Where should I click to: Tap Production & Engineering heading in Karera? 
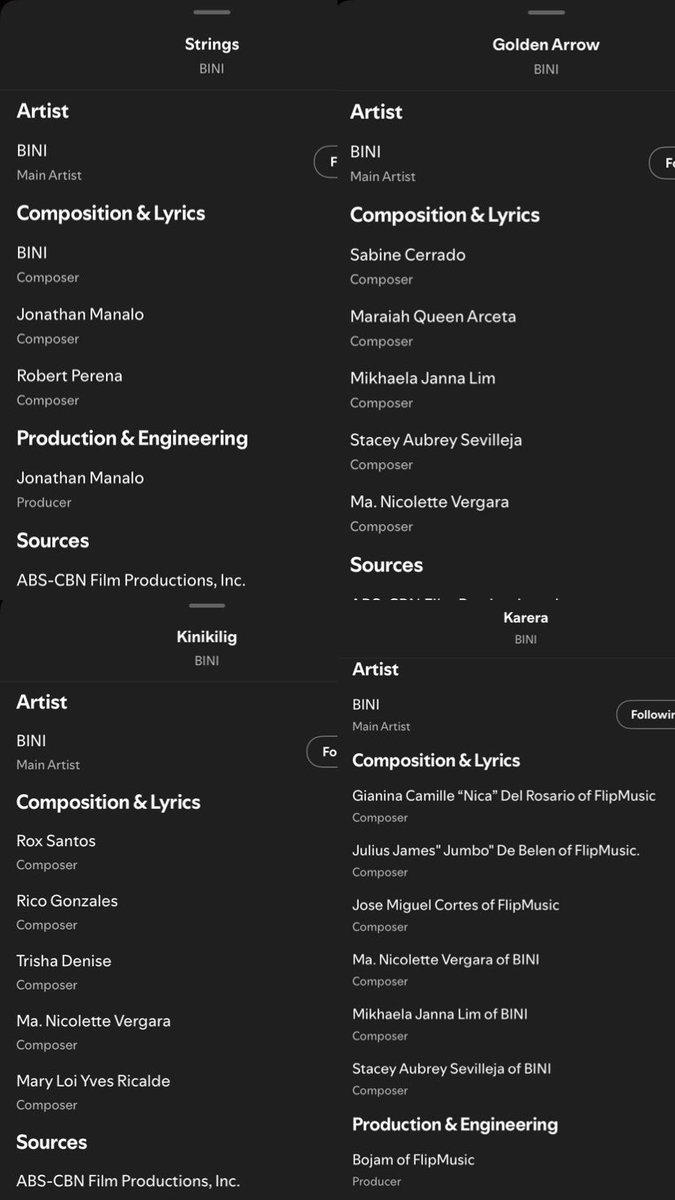[x=455, y=1124]
